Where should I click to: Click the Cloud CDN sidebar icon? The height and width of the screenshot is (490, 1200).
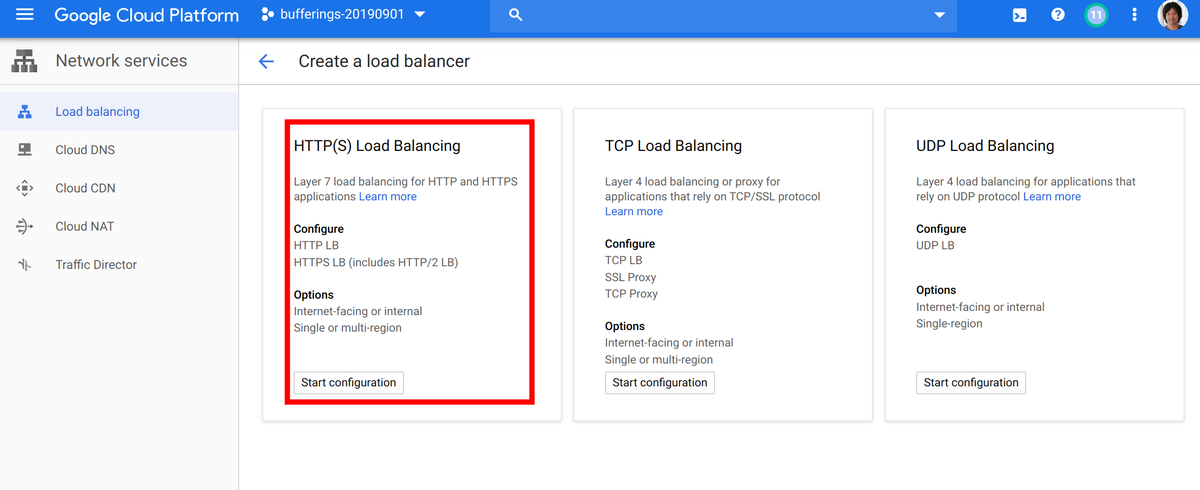click(x=25, y=188)
